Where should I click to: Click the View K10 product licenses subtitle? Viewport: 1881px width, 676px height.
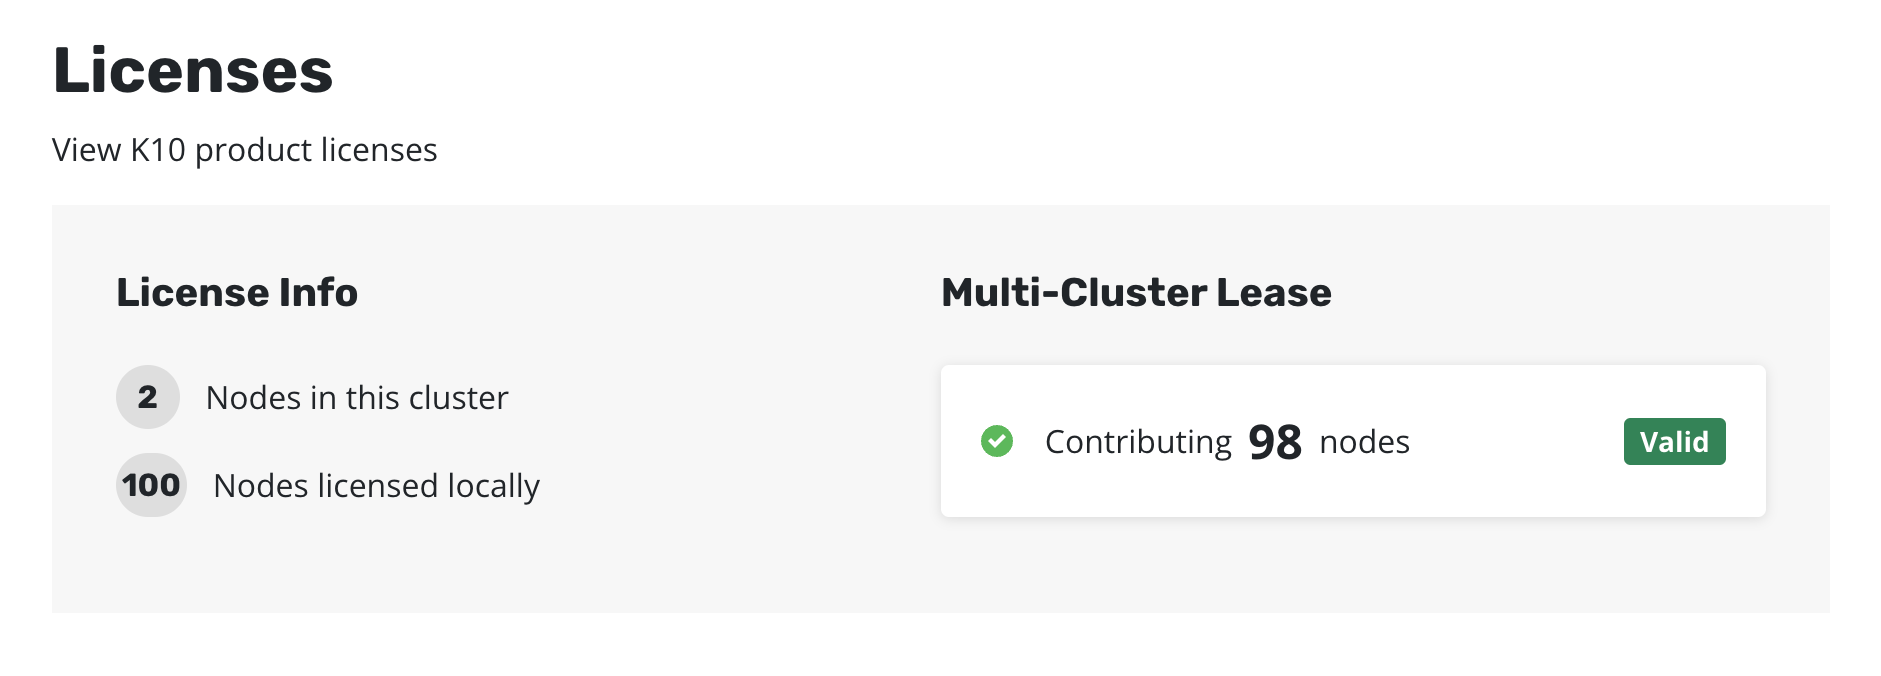[244, 150]
